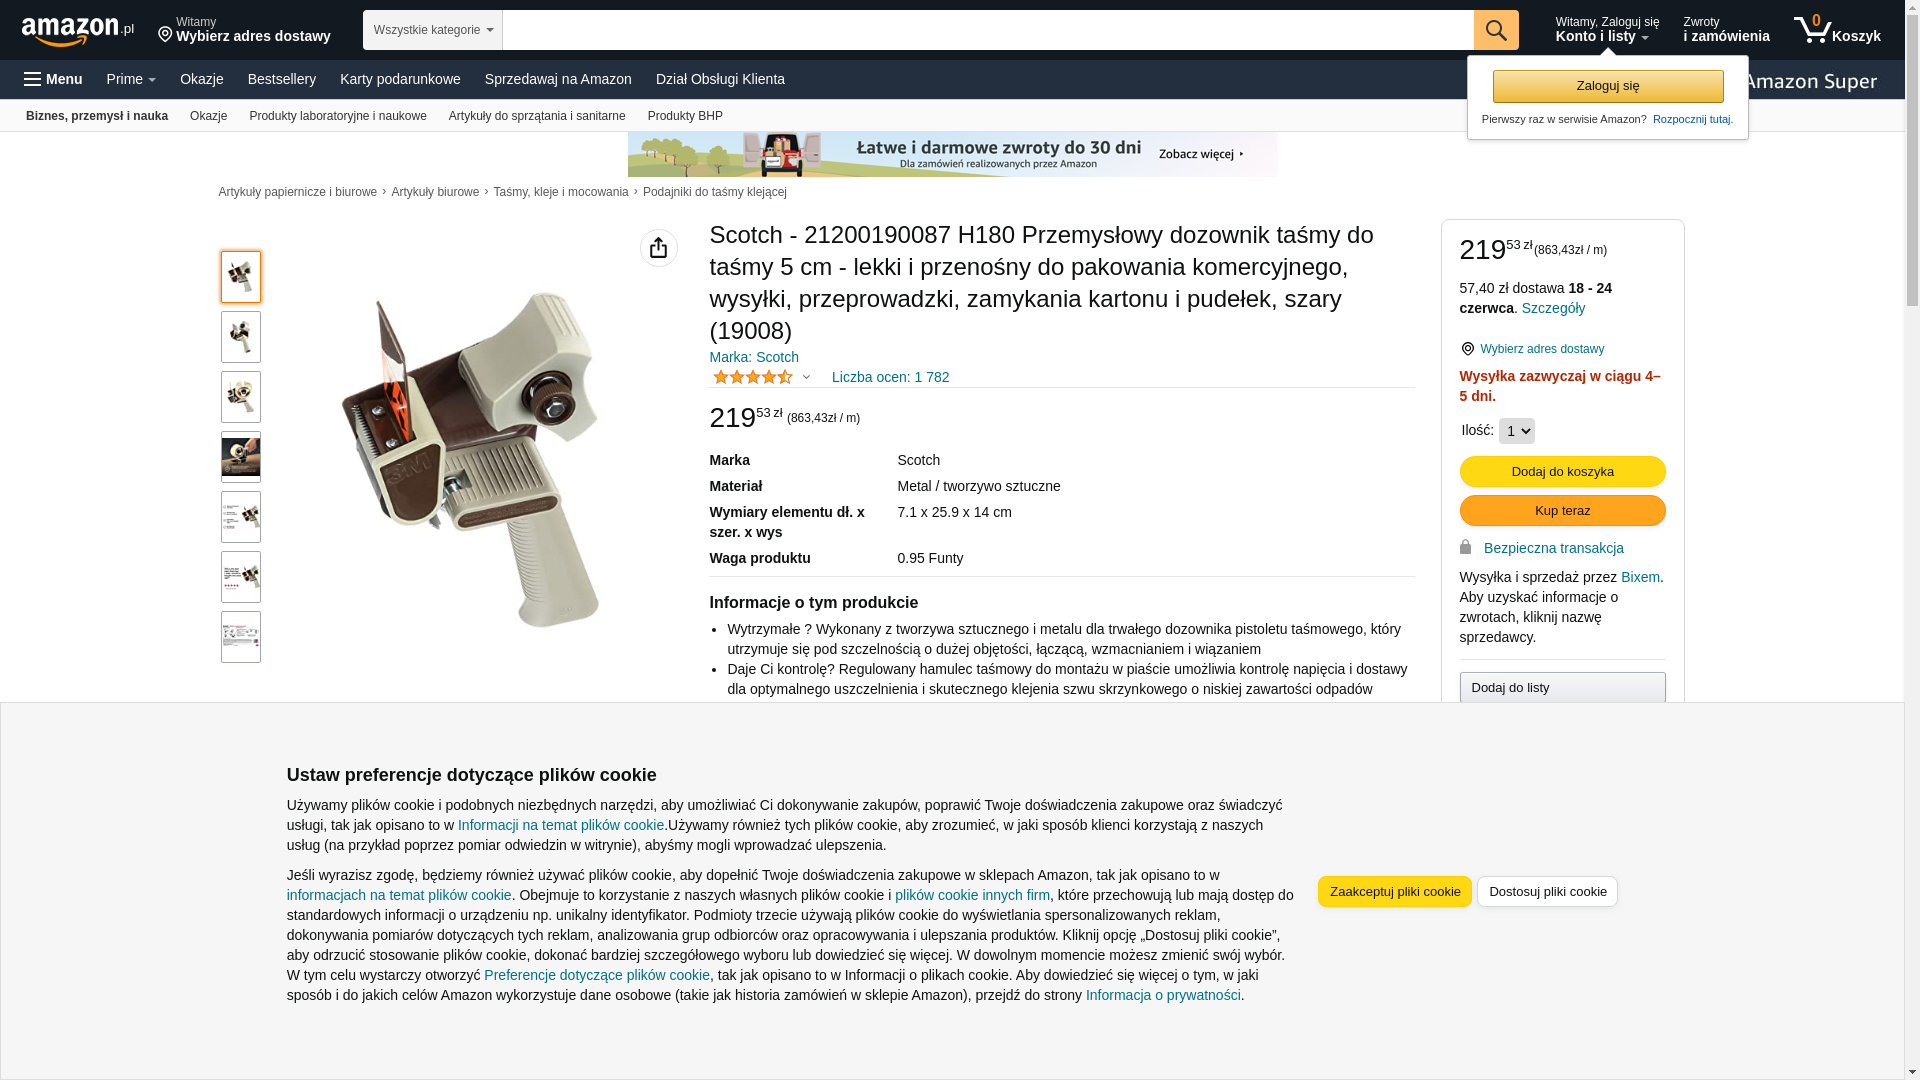Click Zaakceptuj pliki cookie button

coord(1394,891)
